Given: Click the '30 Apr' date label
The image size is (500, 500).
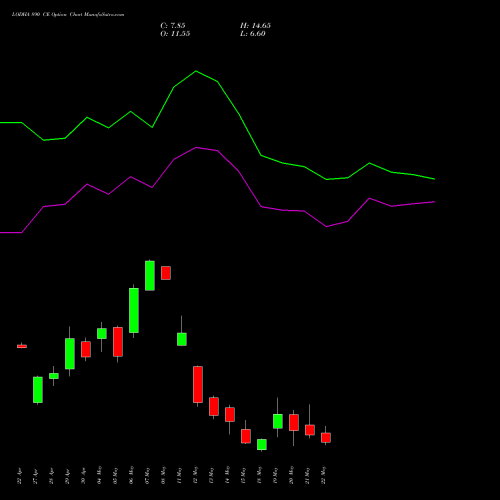Looking at the screenshot, I should (83, 476).
